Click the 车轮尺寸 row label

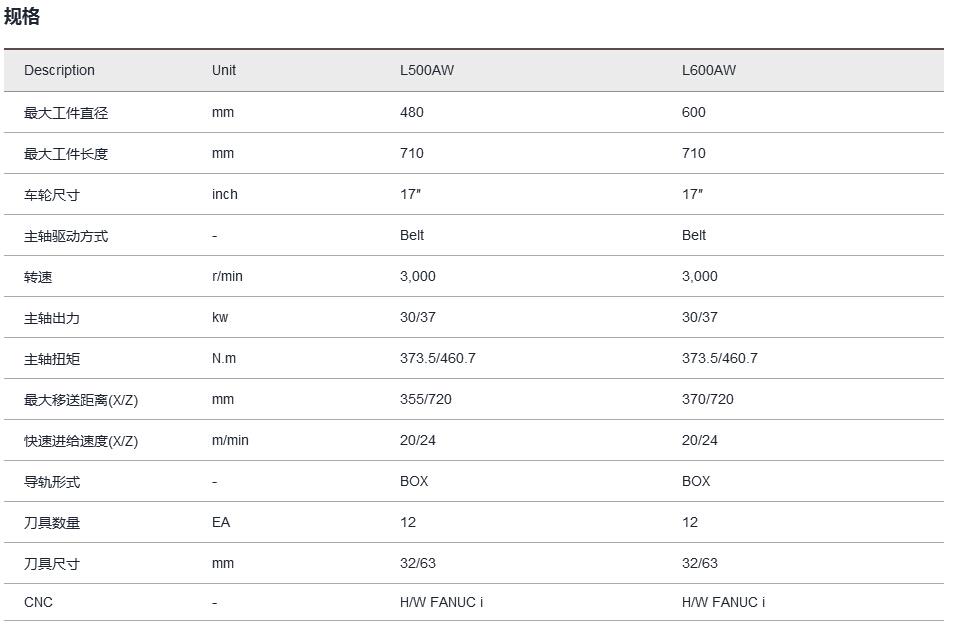coord(52,195)
